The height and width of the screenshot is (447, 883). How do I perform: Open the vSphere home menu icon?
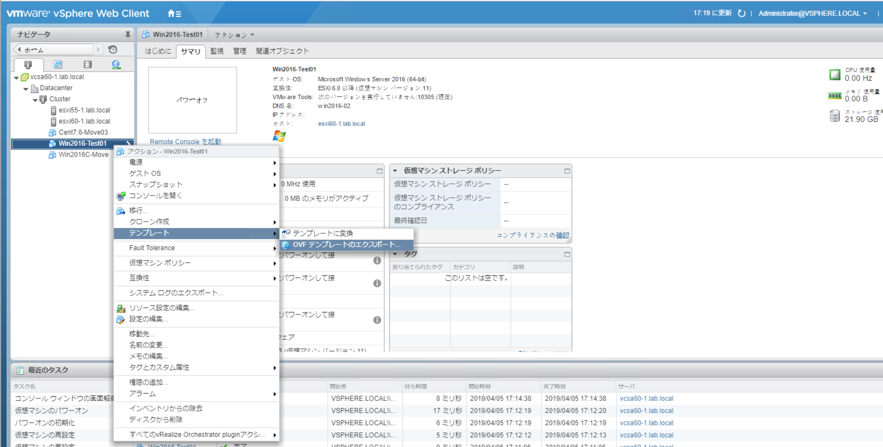point(174,14)
